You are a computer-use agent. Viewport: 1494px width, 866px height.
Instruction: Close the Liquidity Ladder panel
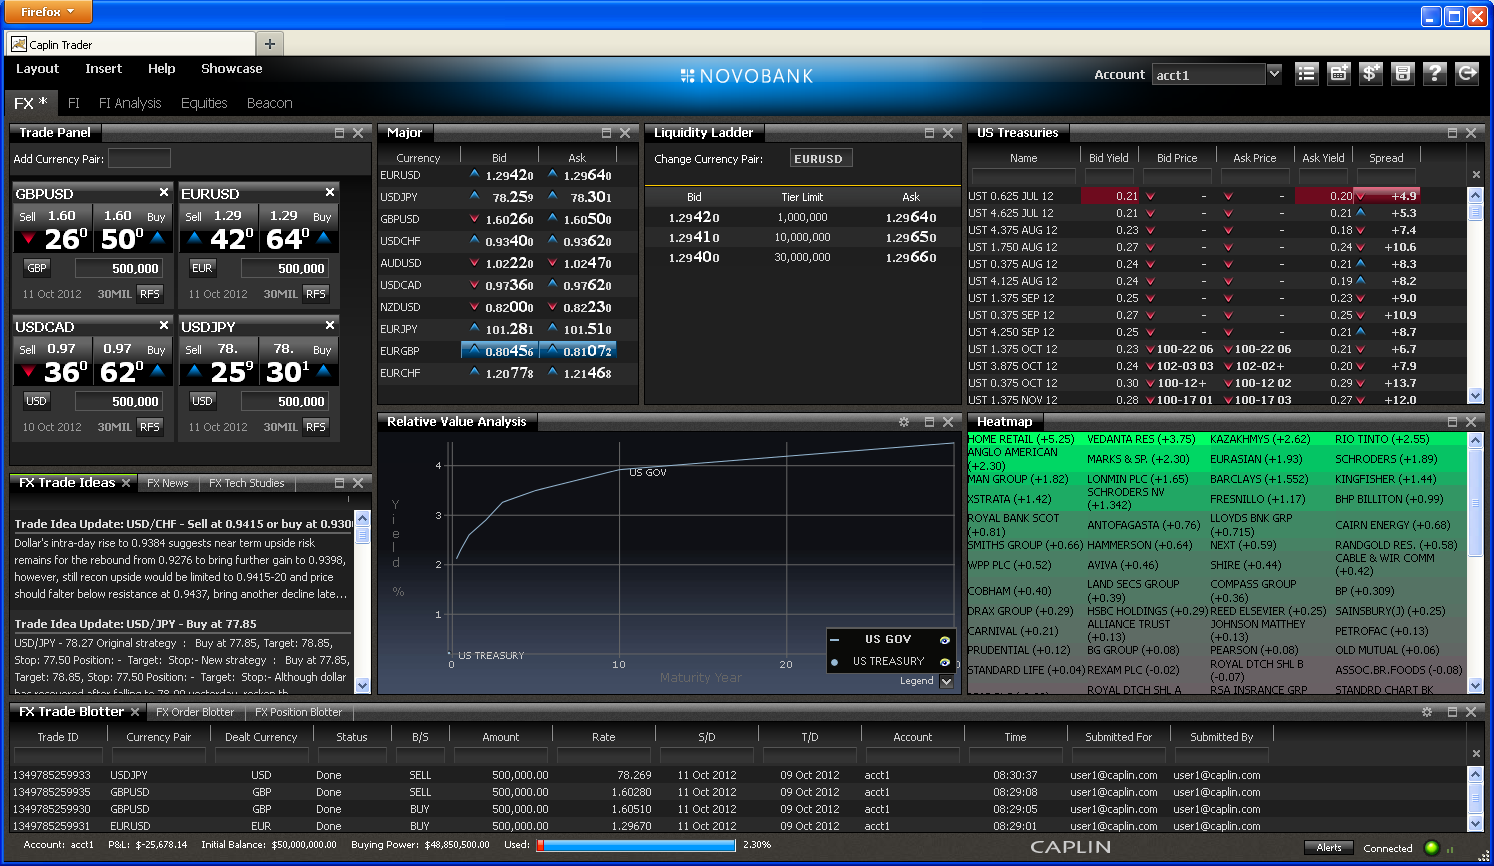click(948, 133)
